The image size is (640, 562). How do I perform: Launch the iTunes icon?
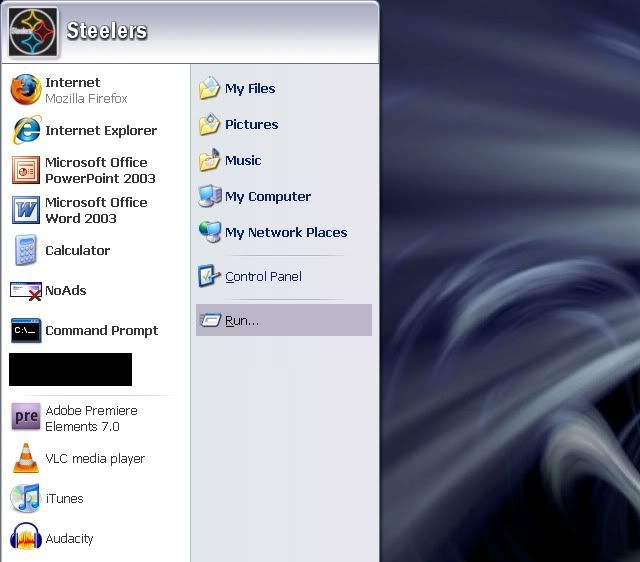point(25,498)
